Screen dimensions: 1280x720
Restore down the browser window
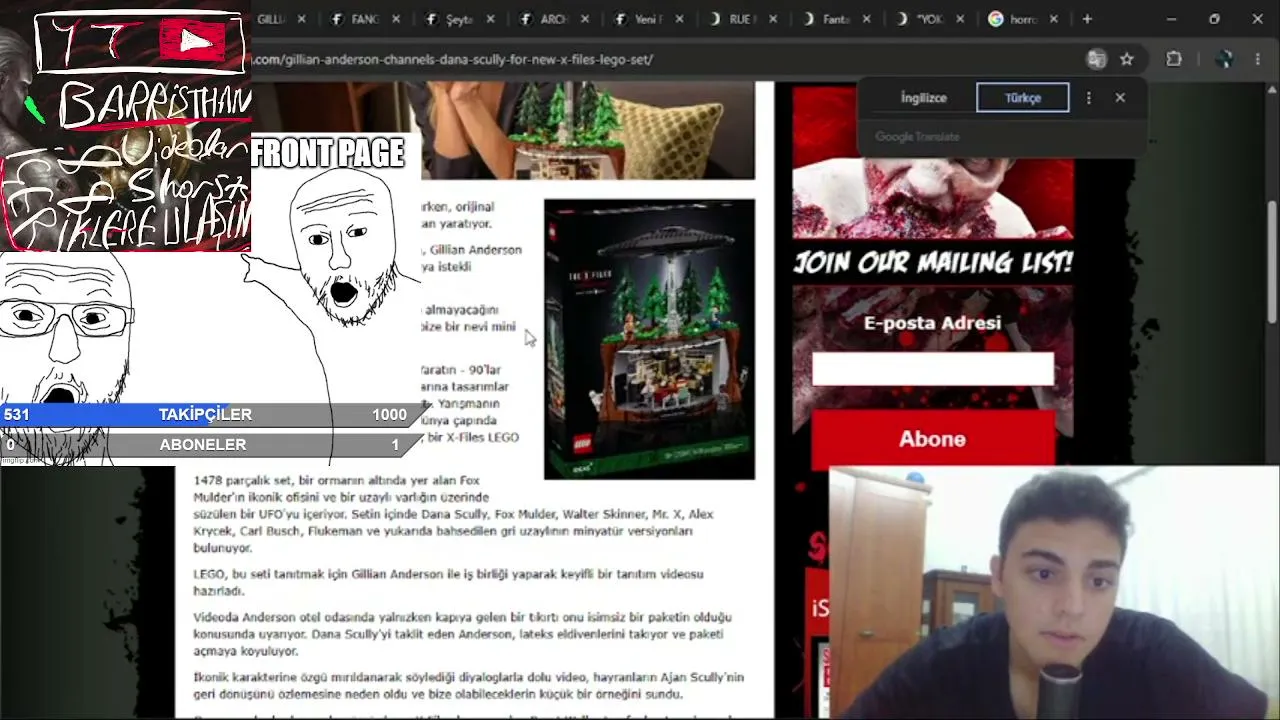pyautogui.click(x=1214, y=19)
